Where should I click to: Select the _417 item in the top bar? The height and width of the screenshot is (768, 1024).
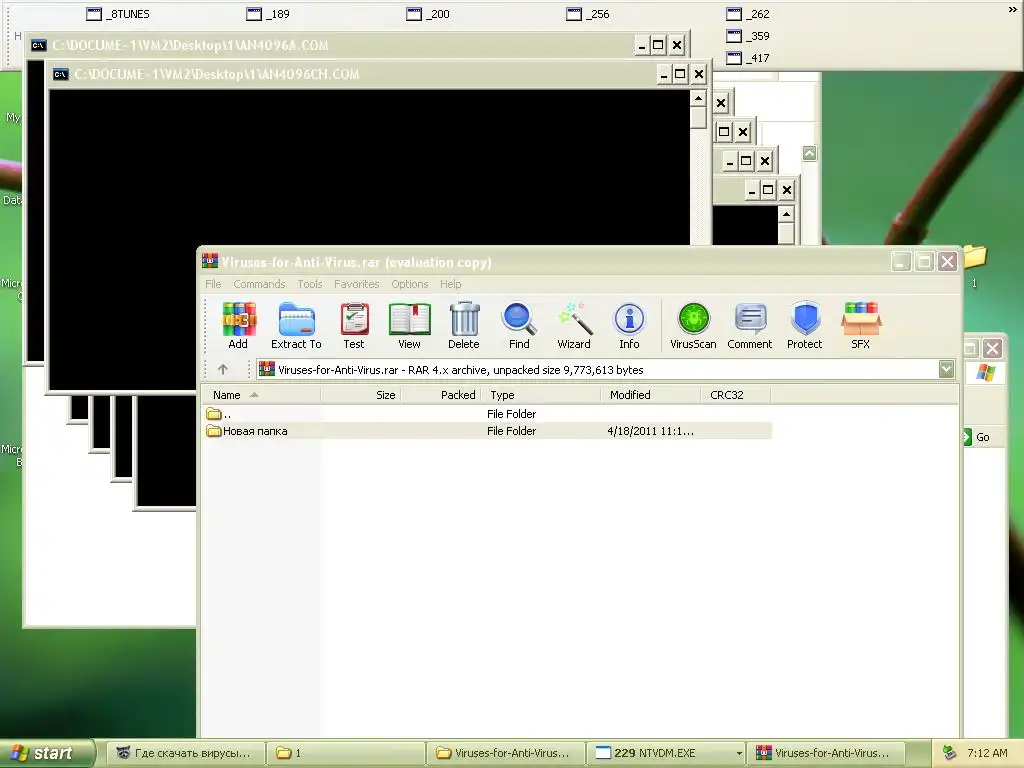pyautogui.click(x=748, y=58)
